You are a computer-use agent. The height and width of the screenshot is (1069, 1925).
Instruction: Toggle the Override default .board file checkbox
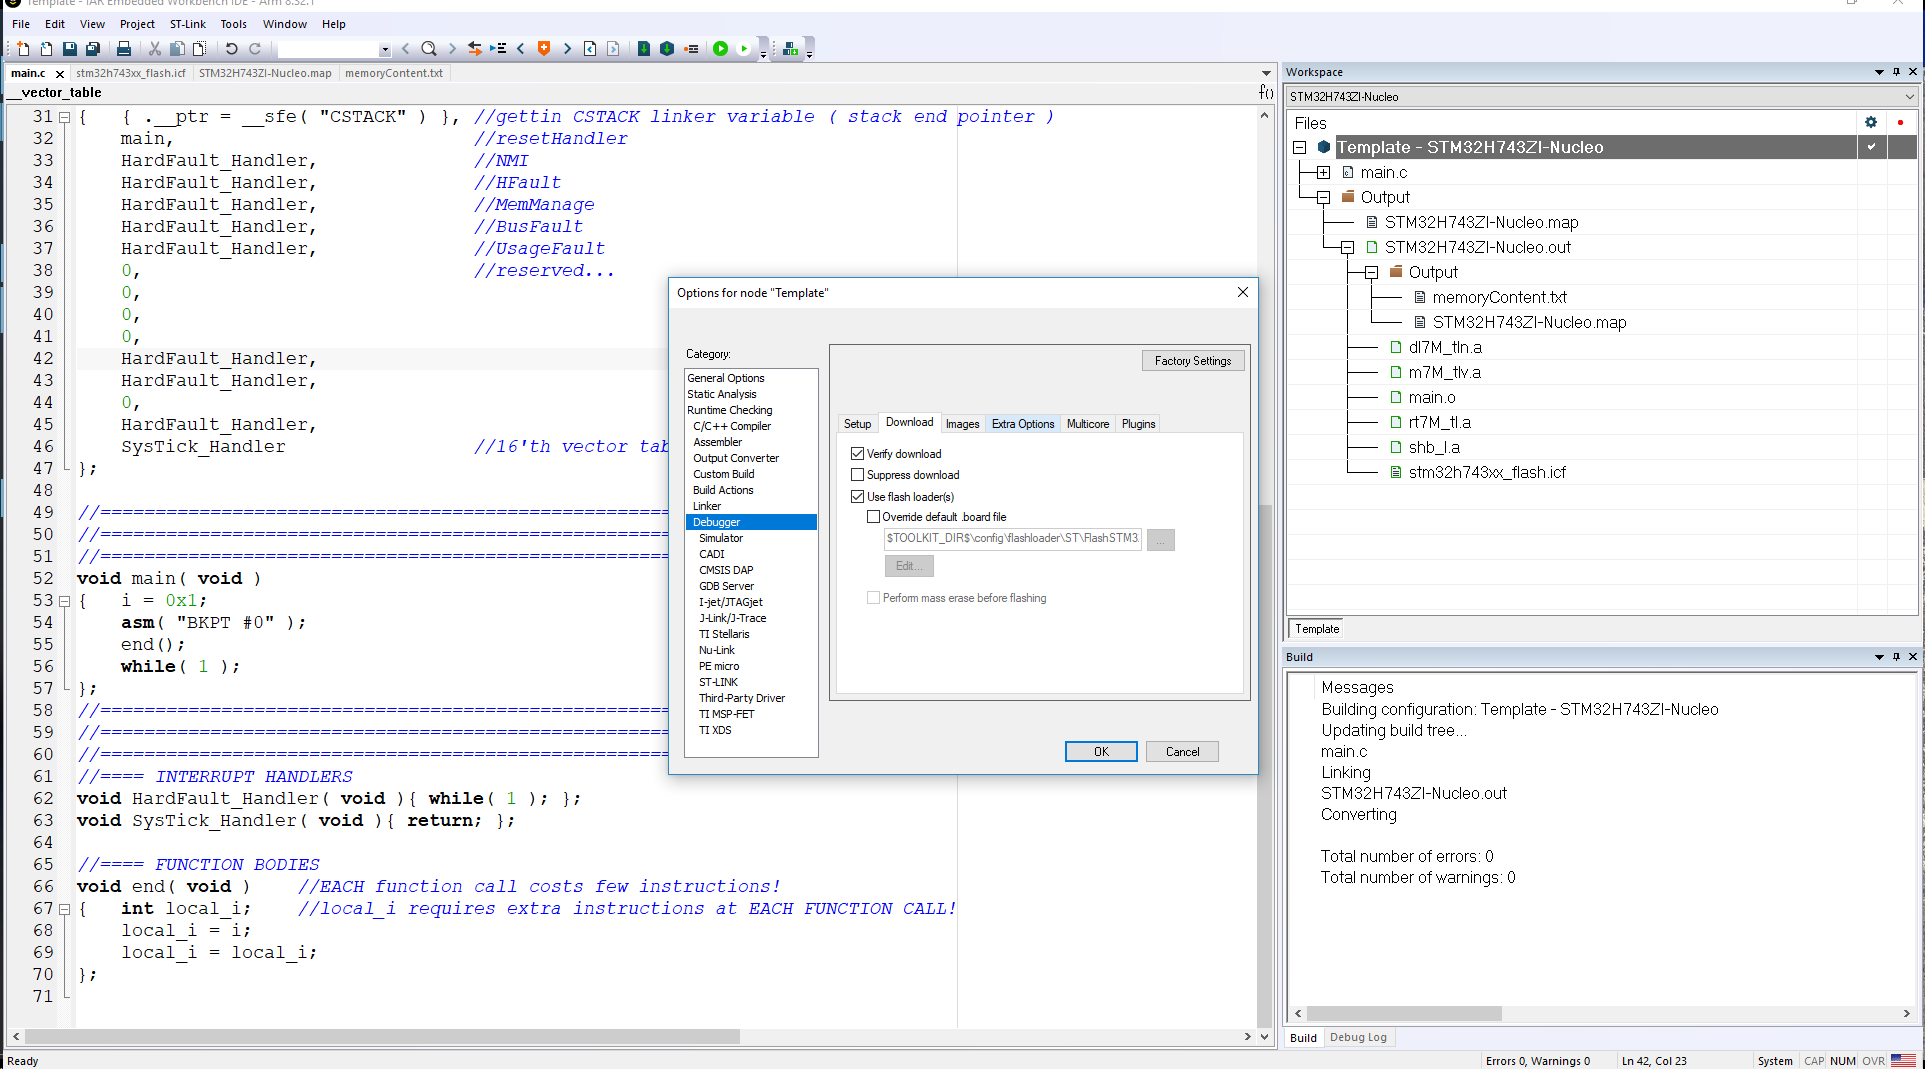coord(874,517)
